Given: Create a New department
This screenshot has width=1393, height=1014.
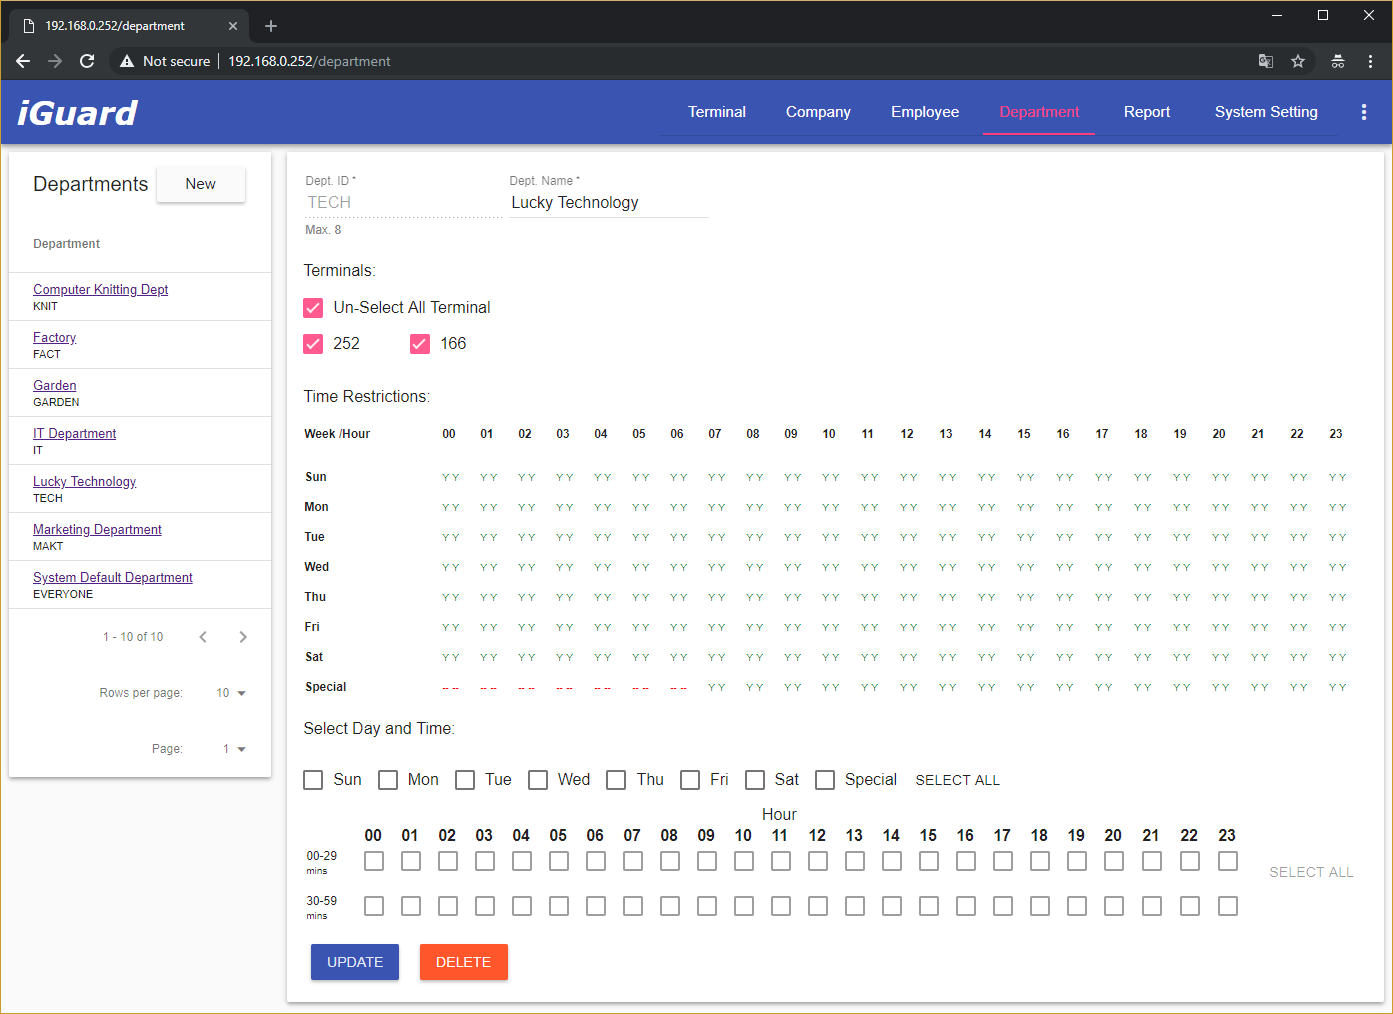Looking at the screenshot, I should [201, 184].
